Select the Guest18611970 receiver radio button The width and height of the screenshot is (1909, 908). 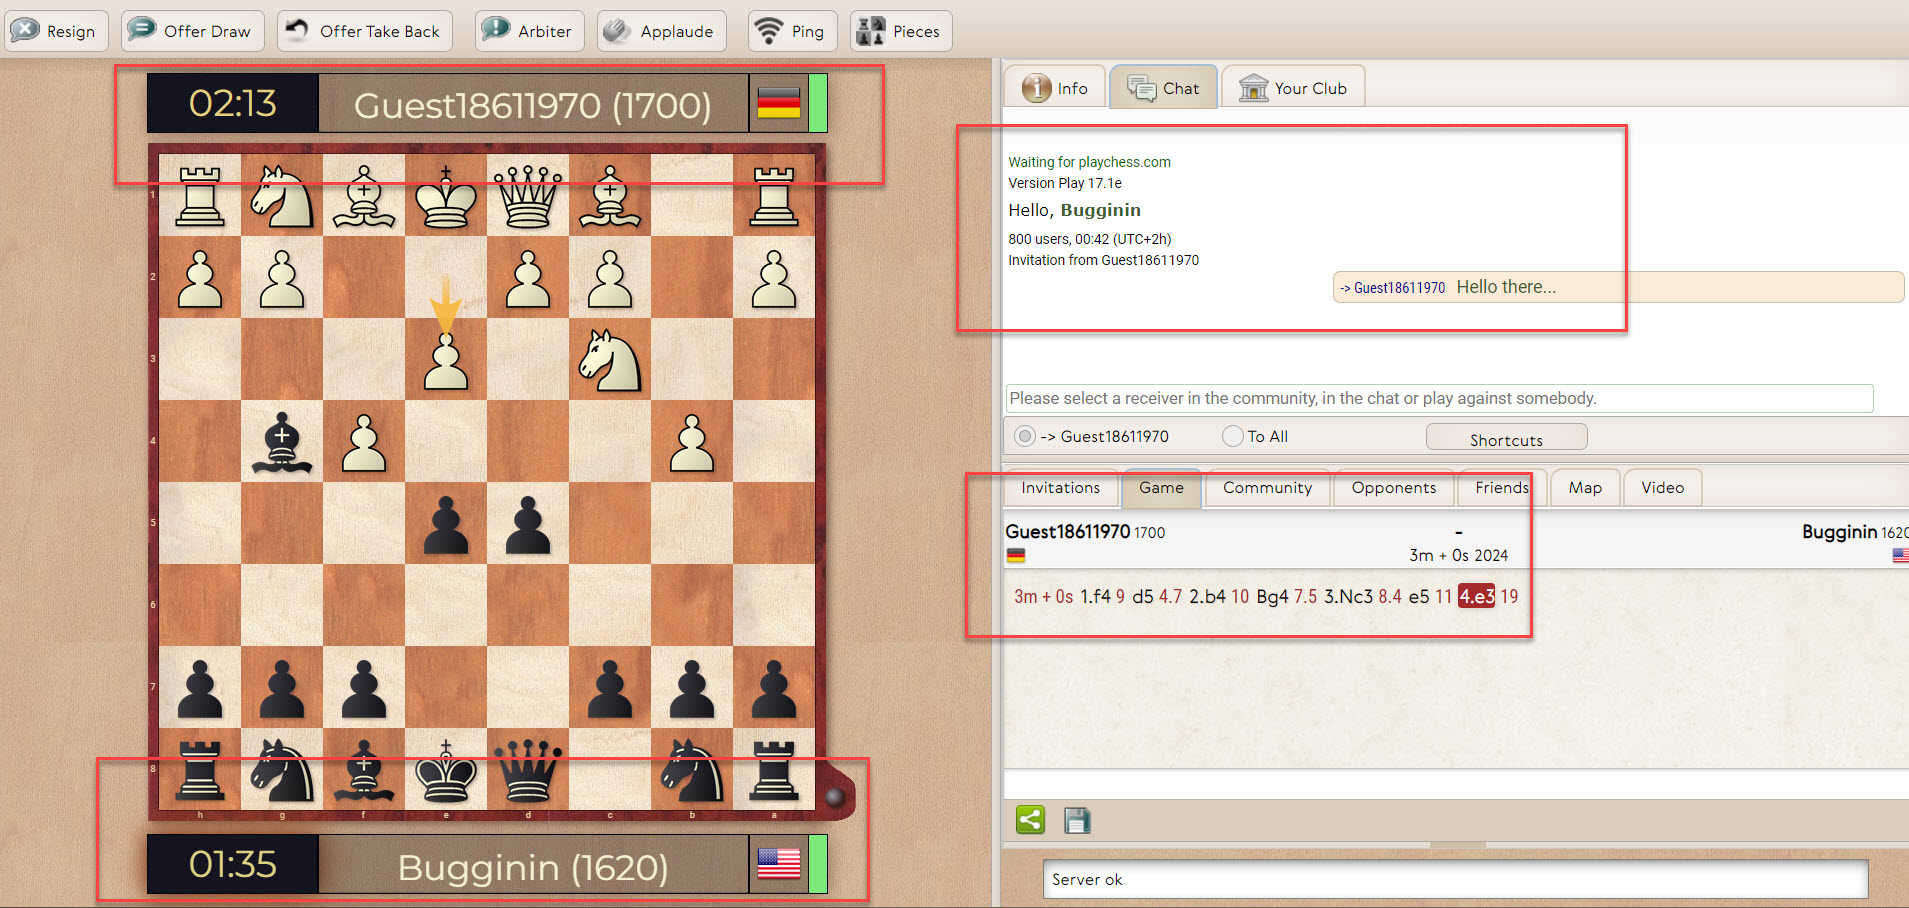click(x=1025, y=436)
